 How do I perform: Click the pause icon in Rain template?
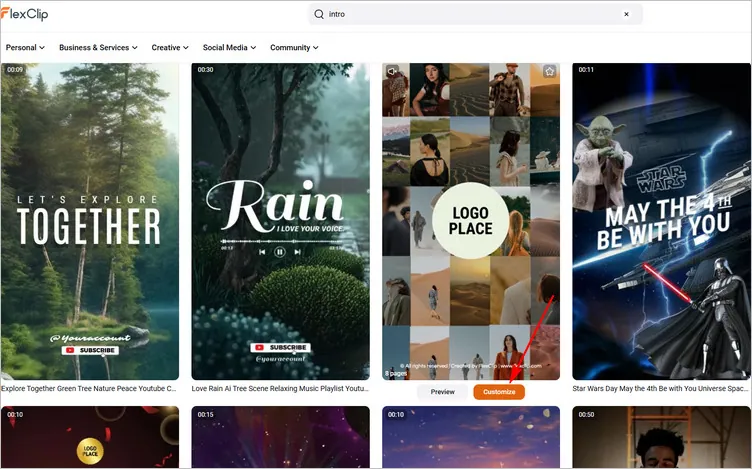click(280, 252)
